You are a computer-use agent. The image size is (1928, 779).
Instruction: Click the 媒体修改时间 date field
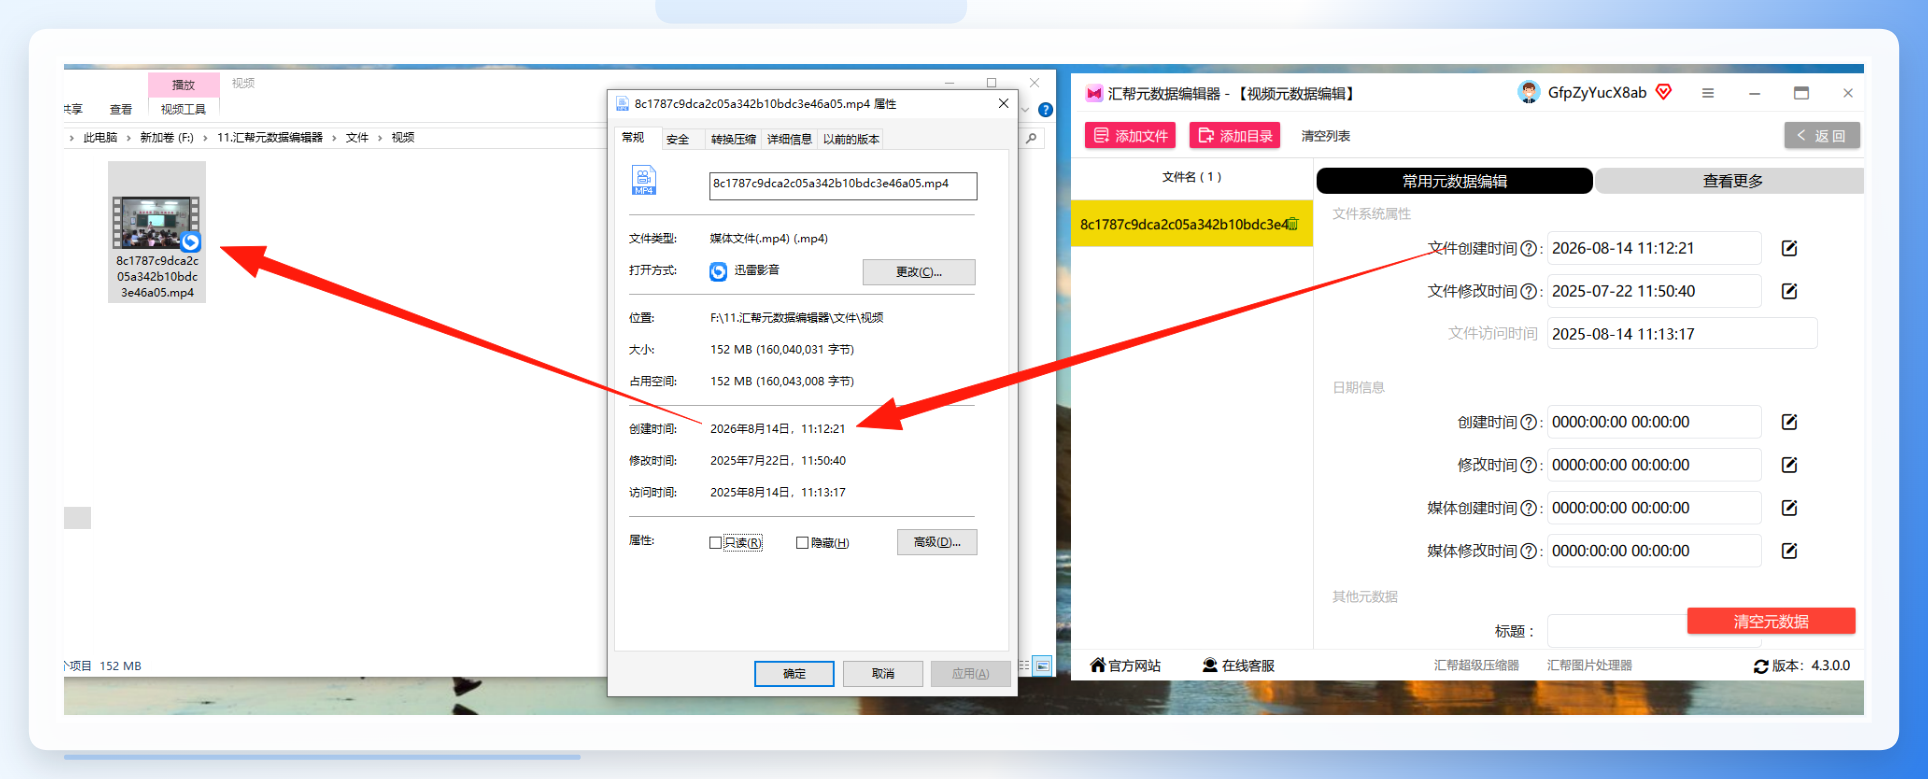point(1654,551)
